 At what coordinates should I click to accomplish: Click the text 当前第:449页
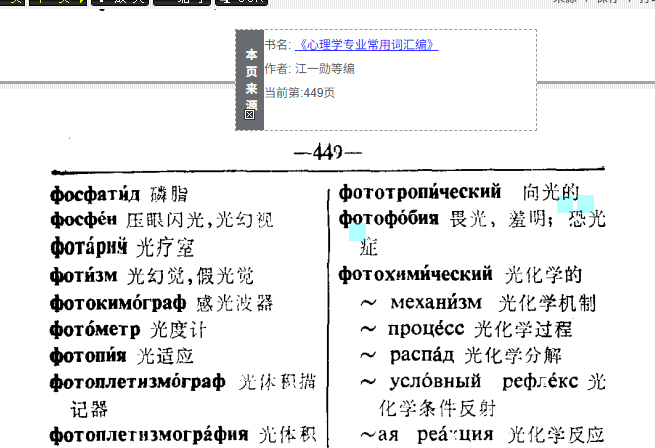pyautogui.click(x=300, y=92)
